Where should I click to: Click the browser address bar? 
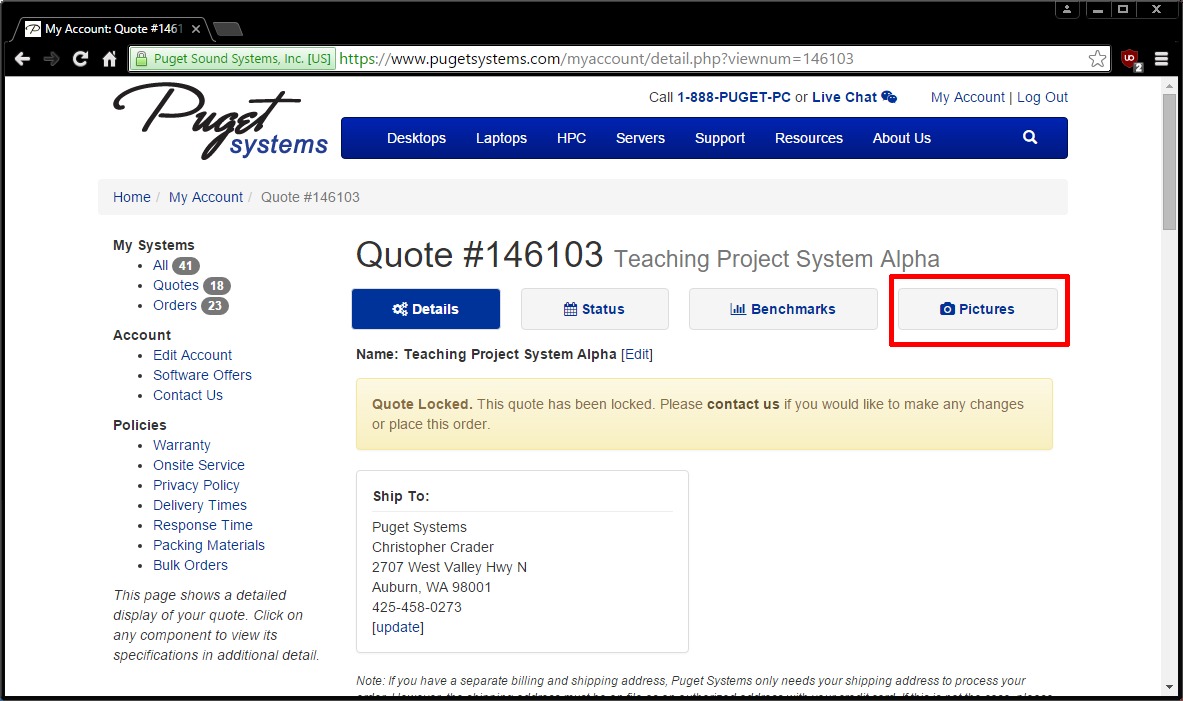point(700,59)
